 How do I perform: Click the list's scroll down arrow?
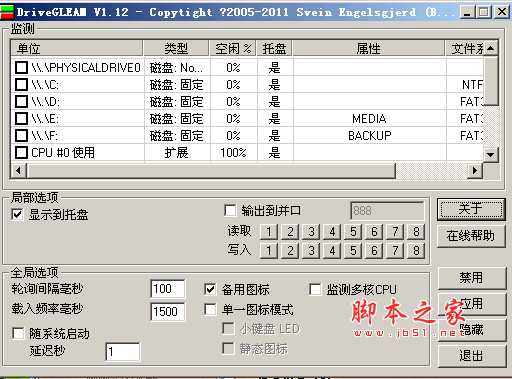[x=490, y=155]
